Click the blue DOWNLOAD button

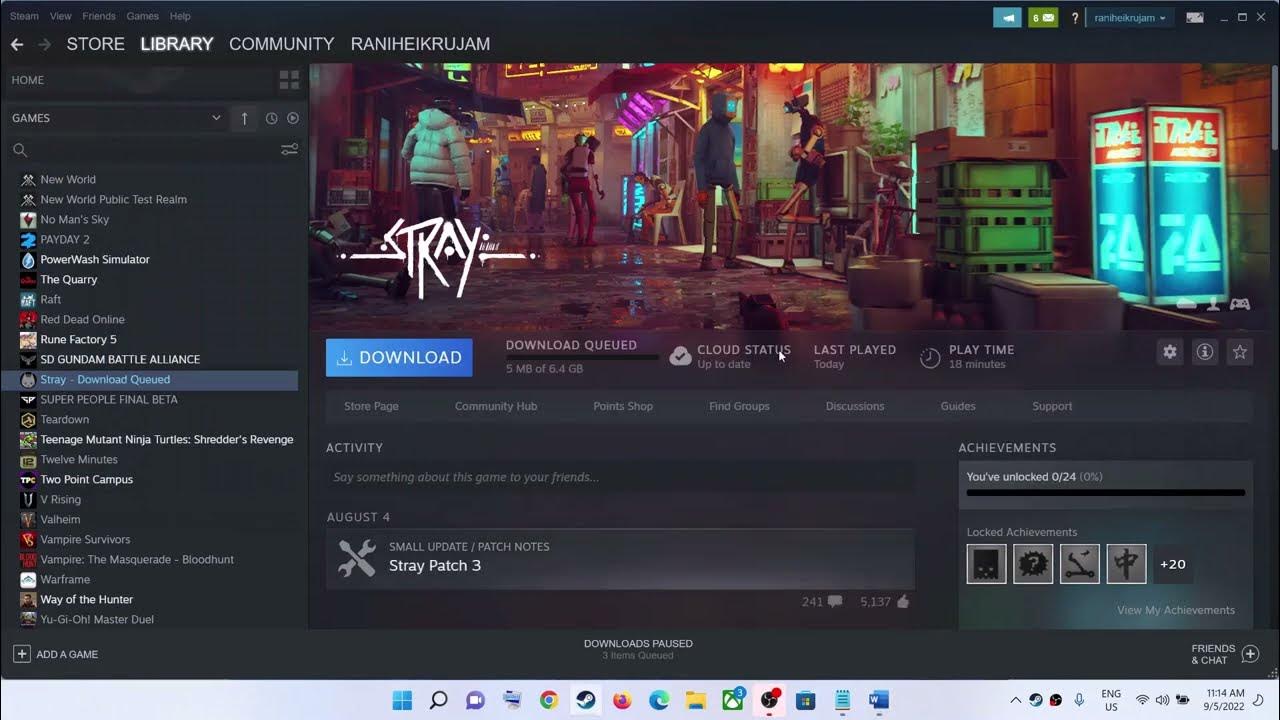(399, 357)
